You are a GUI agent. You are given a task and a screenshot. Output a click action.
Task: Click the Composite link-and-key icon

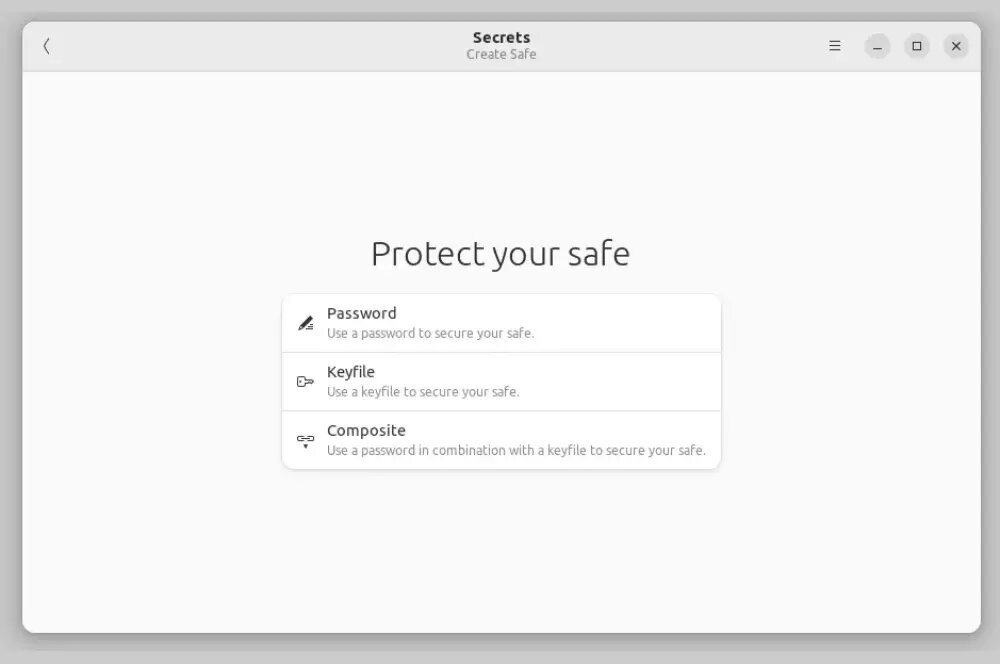coord(305,441)
